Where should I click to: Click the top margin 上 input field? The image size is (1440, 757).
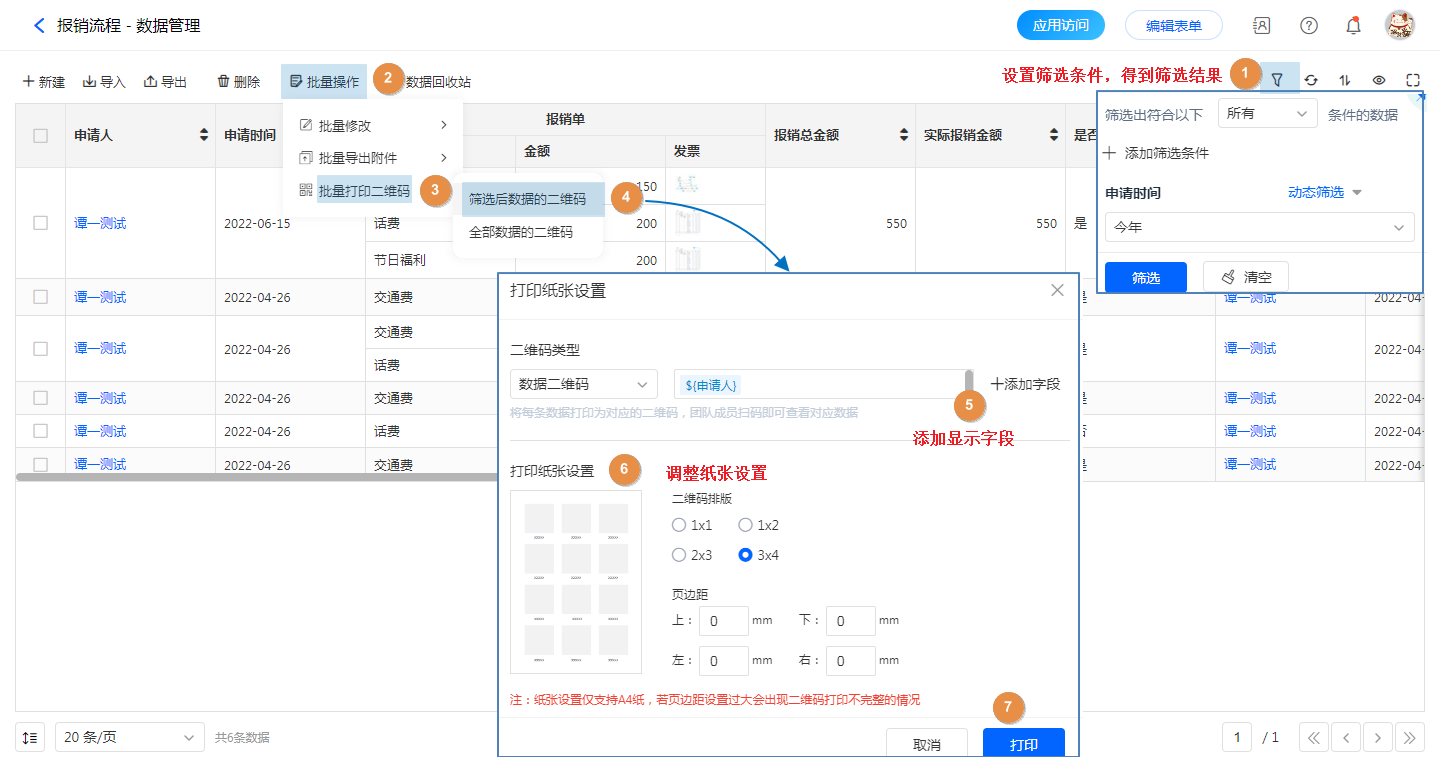(x=723, y=621)
